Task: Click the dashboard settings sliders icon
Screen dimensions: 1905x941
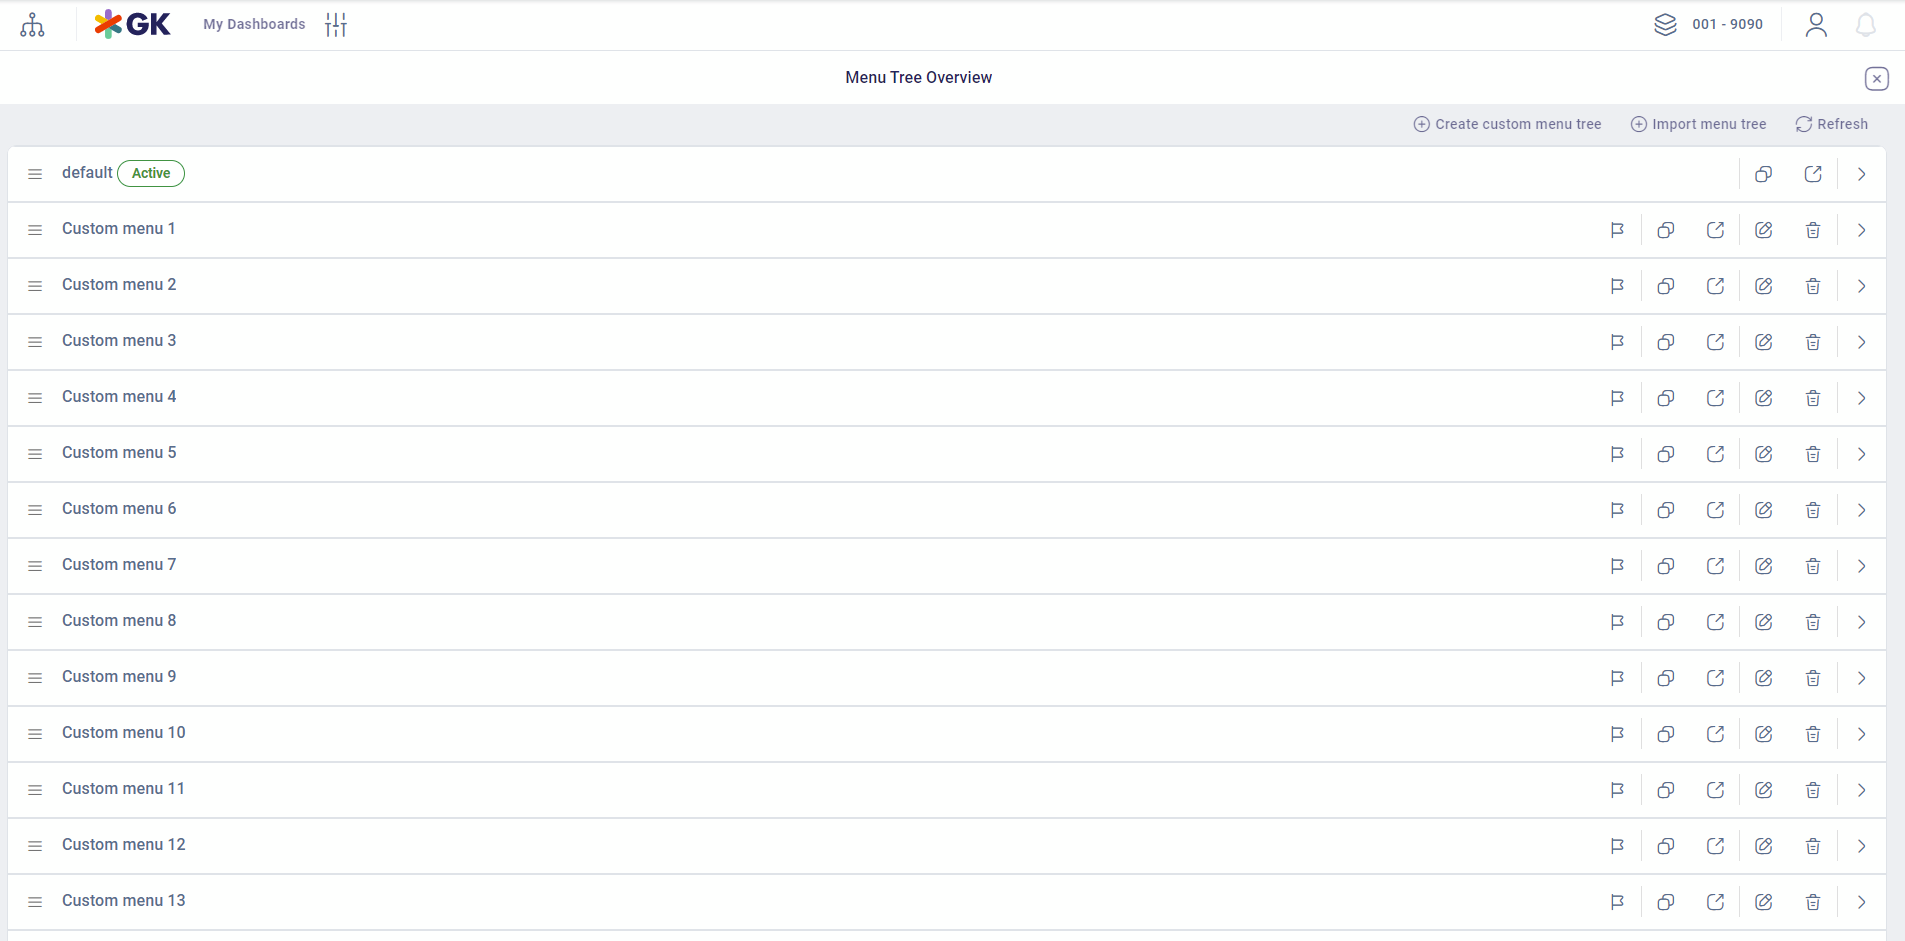Action: point(336,25)
